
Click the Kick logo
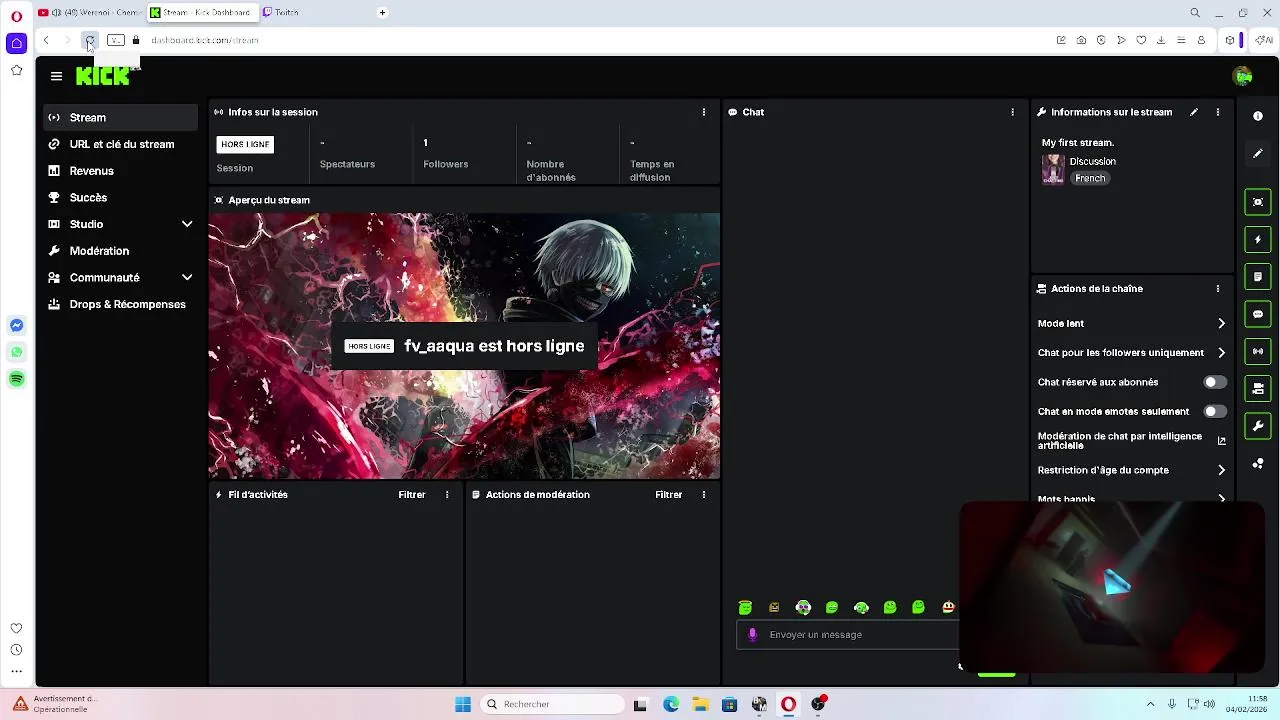click(x=103, y=76)
